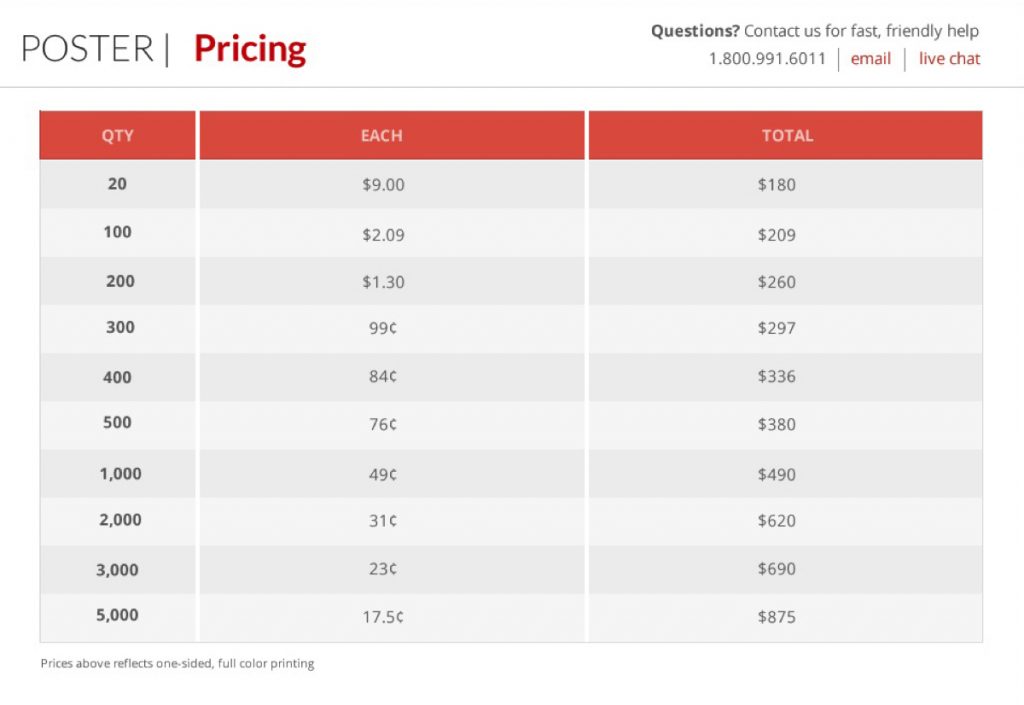Screen dimensions: 1024x705
Task: Click the TOTAL column header
Action: pos(786,135)
